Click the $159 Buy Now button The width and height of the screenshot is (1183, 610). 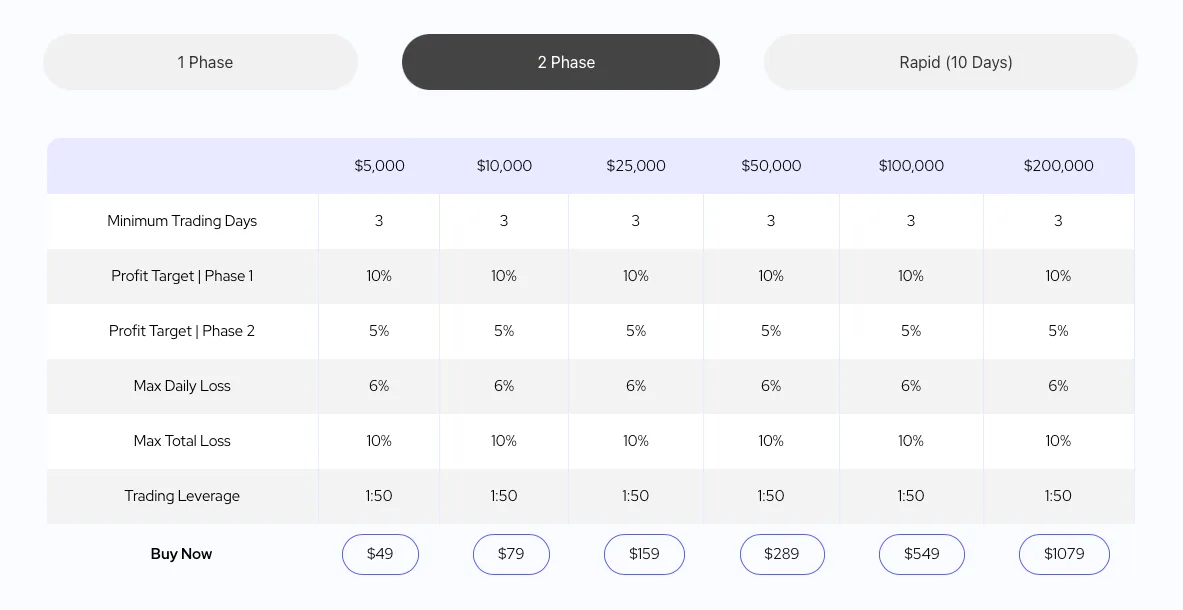coord(644,554)
